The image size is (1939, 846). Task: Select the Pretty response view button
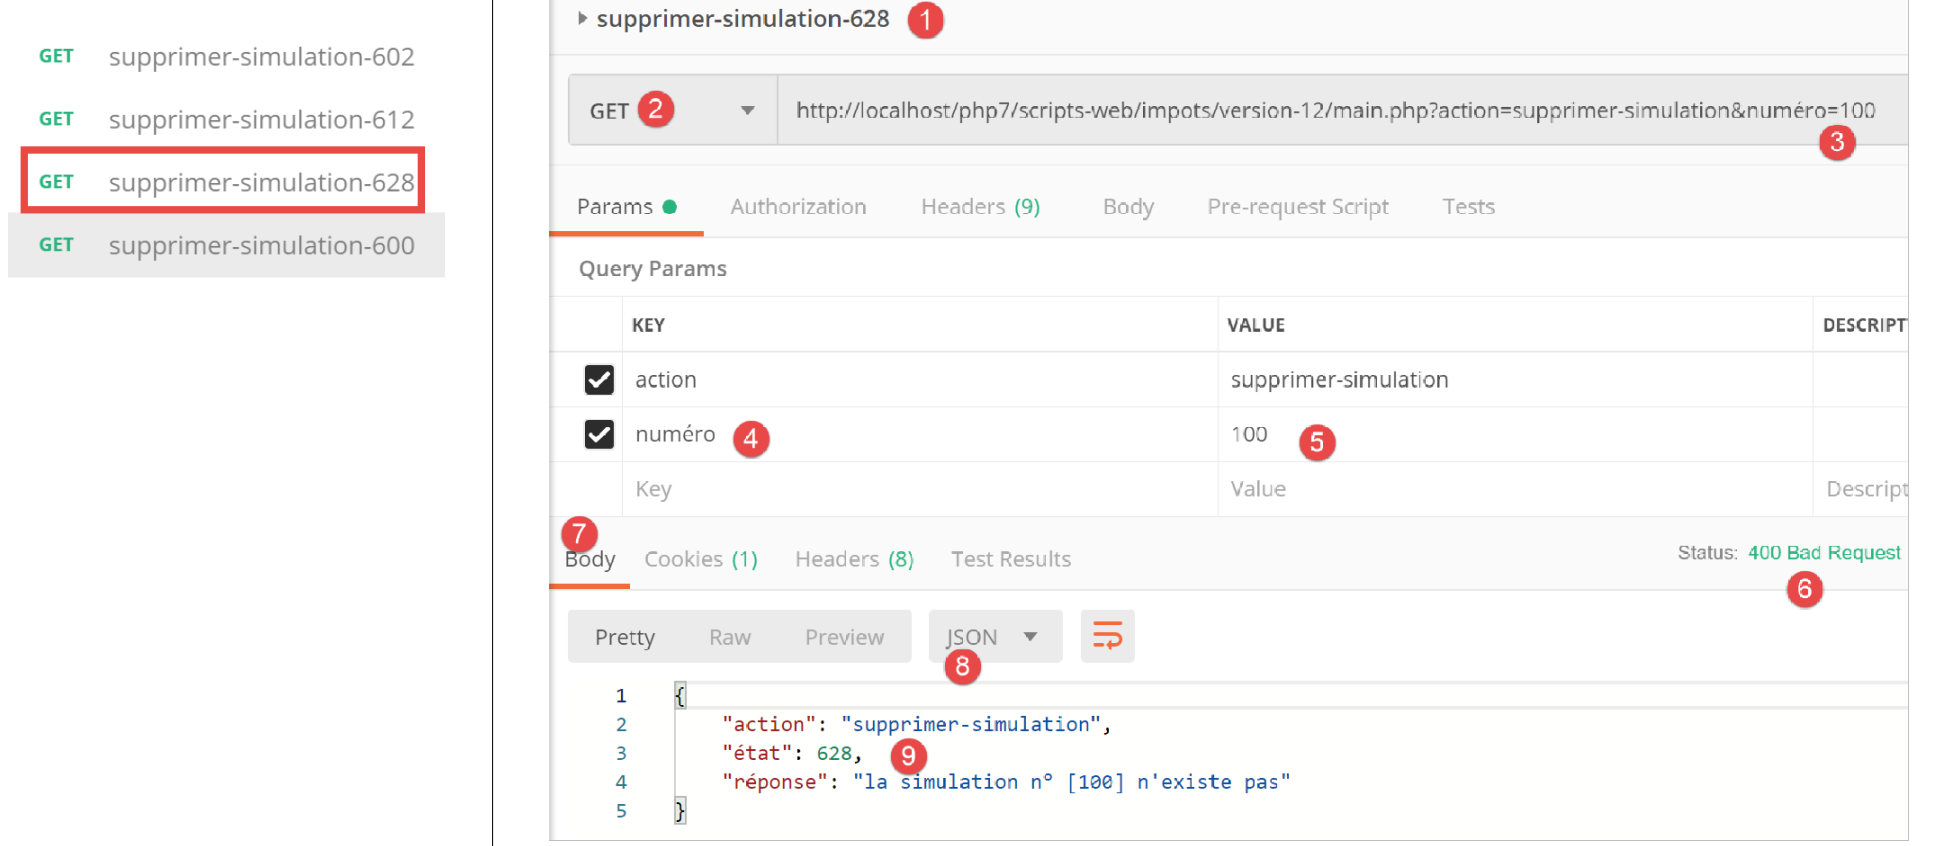tap(624, 637)
